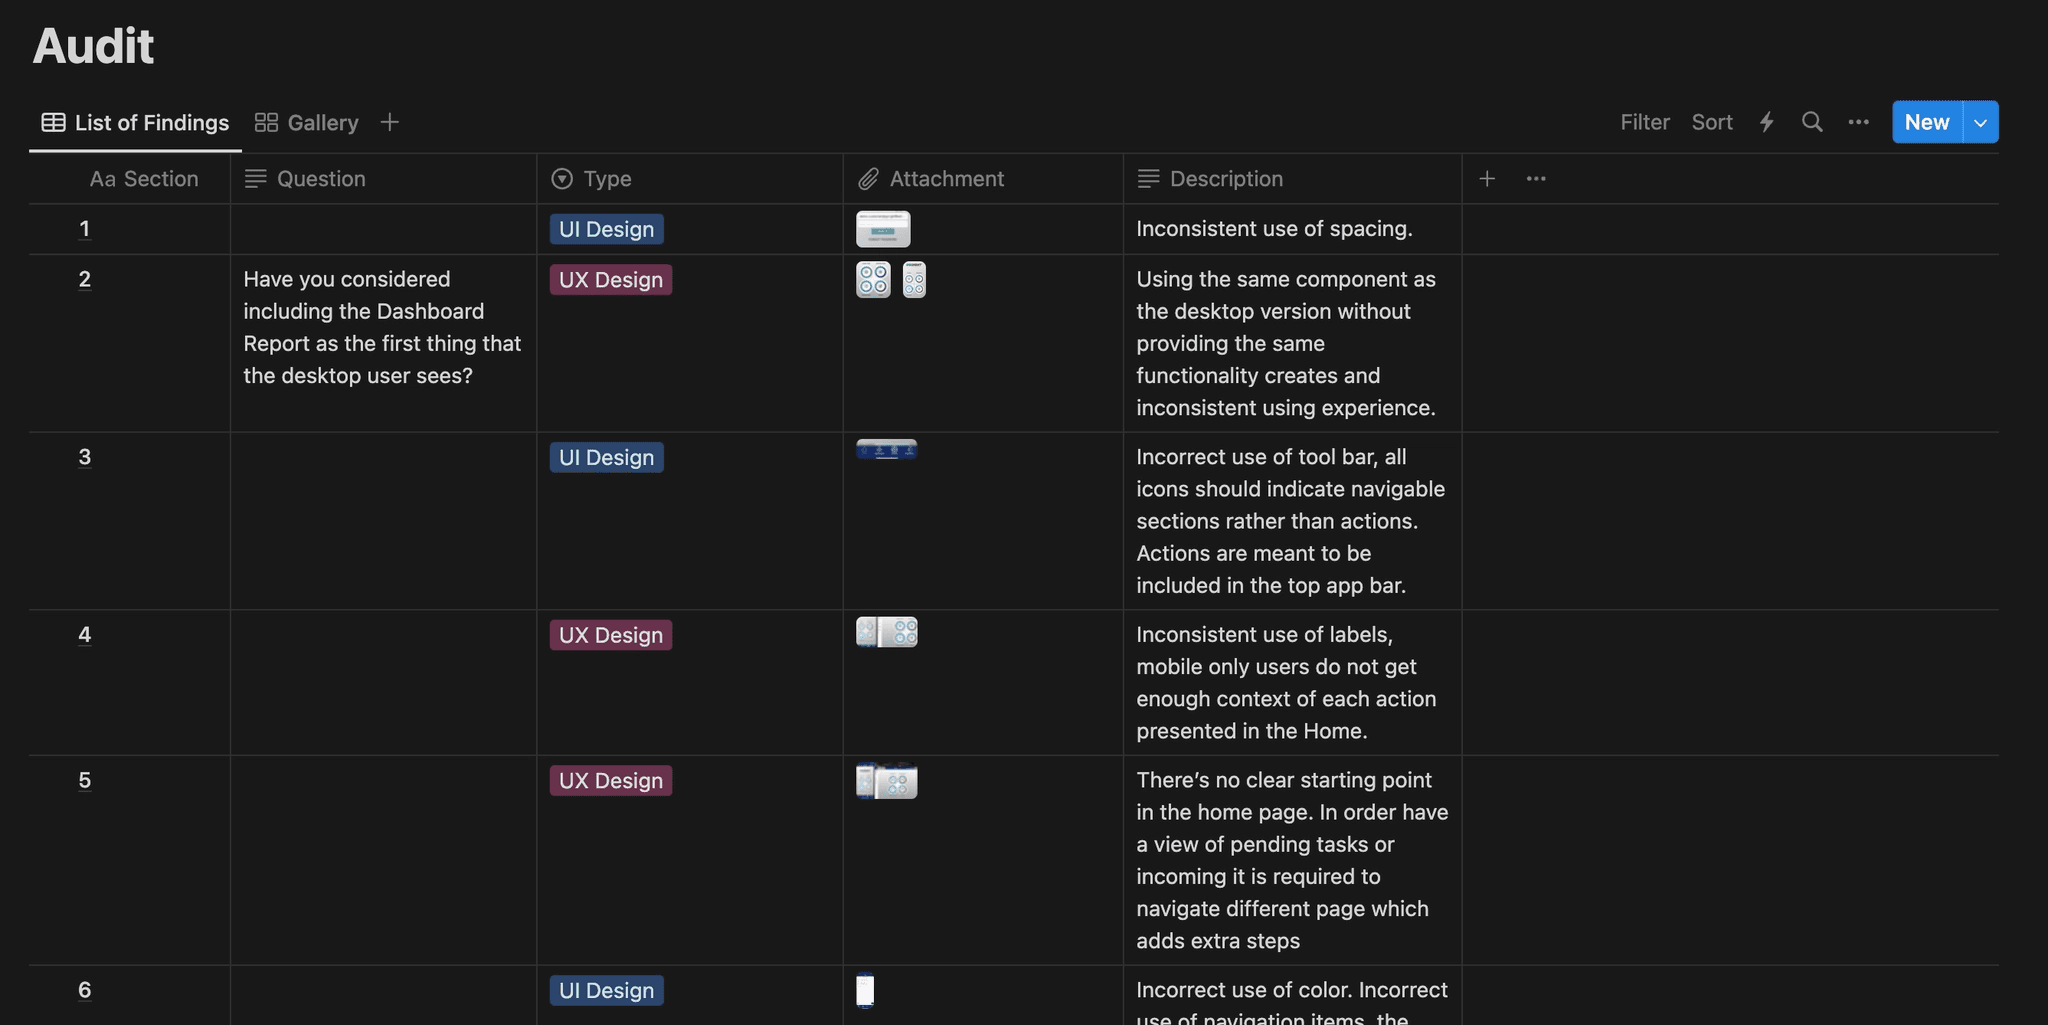Click the Type column header
The height and width of the screenshot is (1025, 2048).
[x=689, y=179]
